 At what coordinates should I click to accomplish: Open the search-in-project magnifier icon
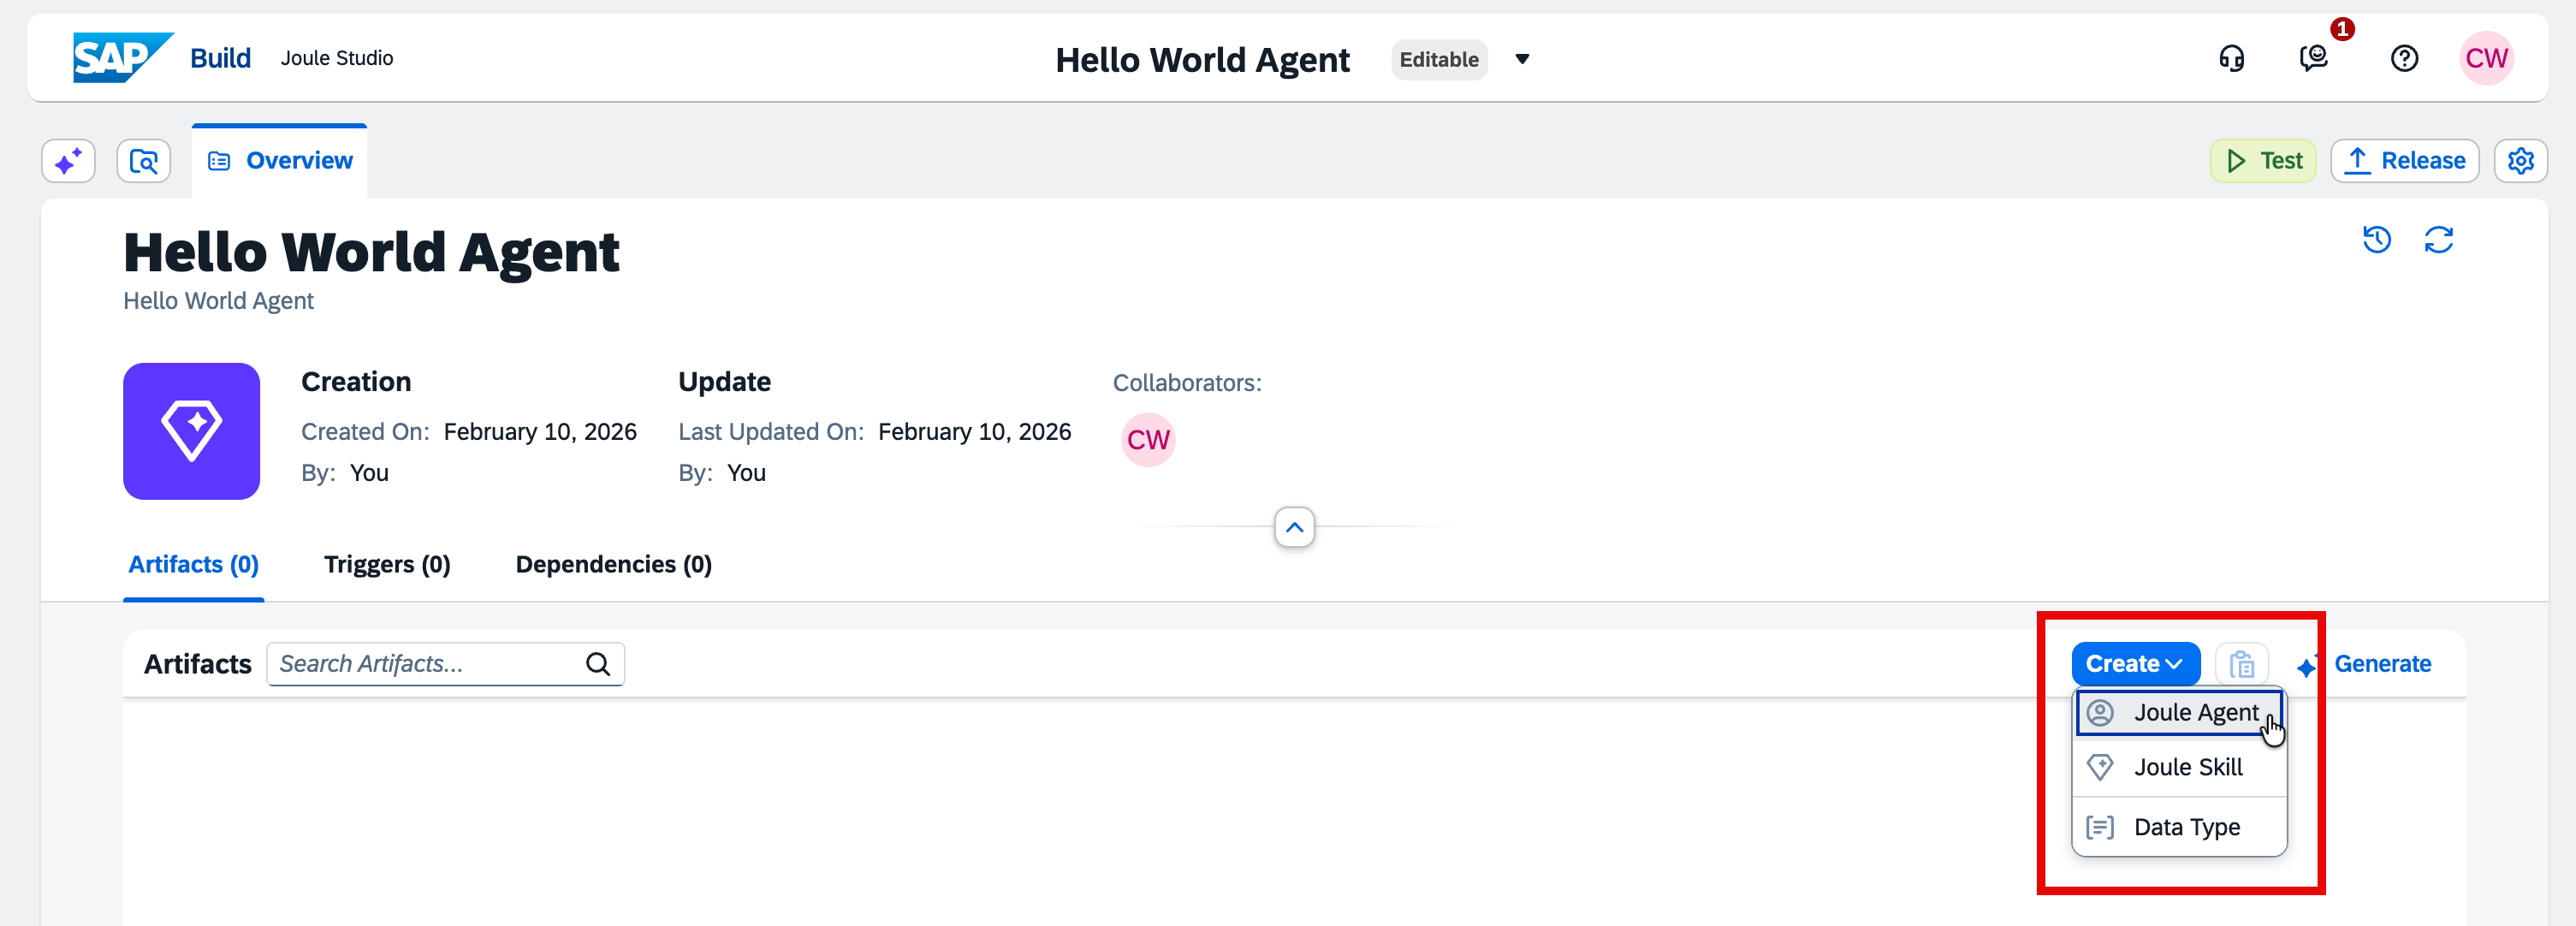(143, 161)
